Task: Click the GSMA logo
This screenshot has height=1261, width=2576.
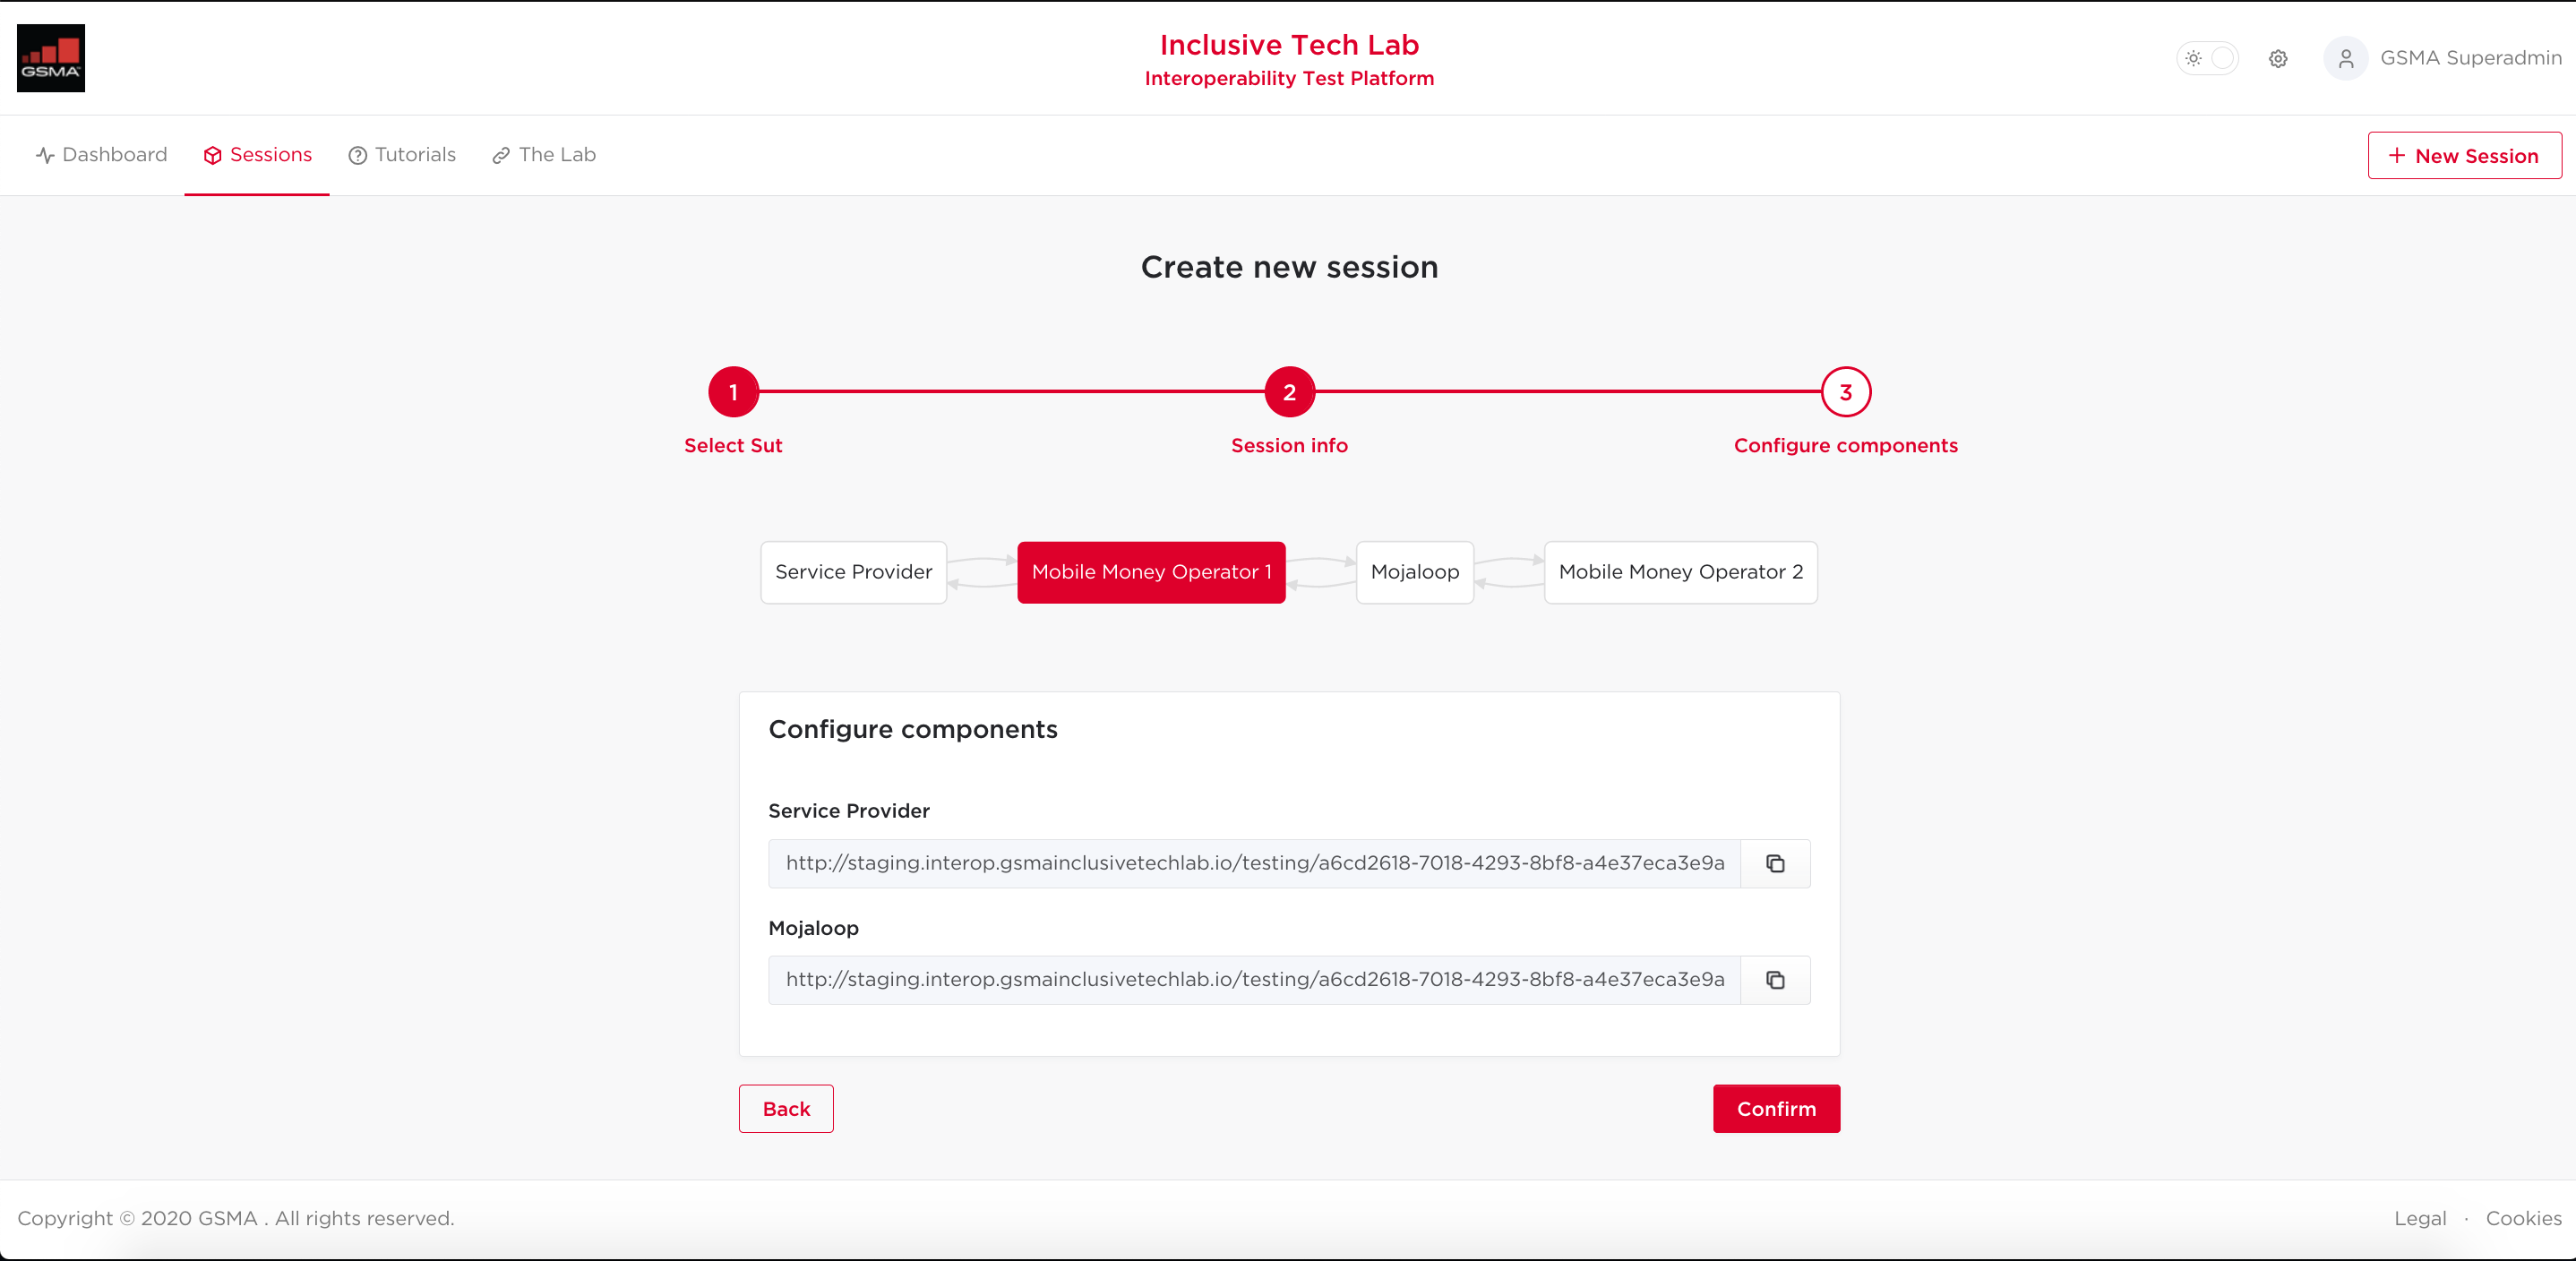Action: pyautogui.click(x=51, y=58)
